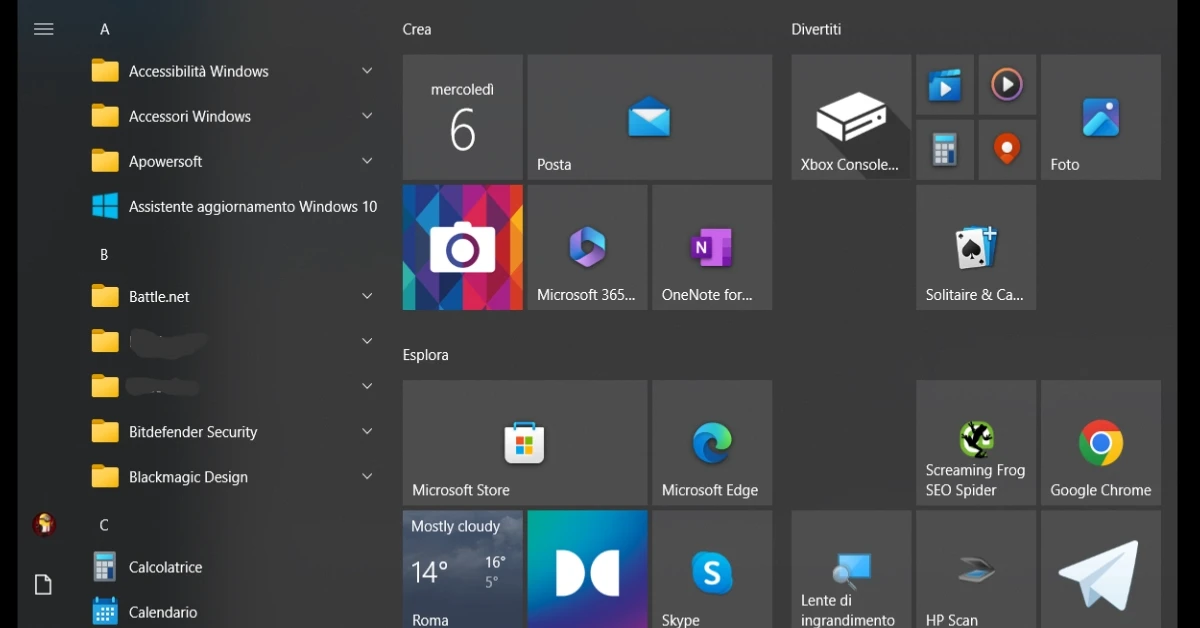Launch Xbox Console Companion tile
The image size is (1200, 628).
click(x=850, y=118)
